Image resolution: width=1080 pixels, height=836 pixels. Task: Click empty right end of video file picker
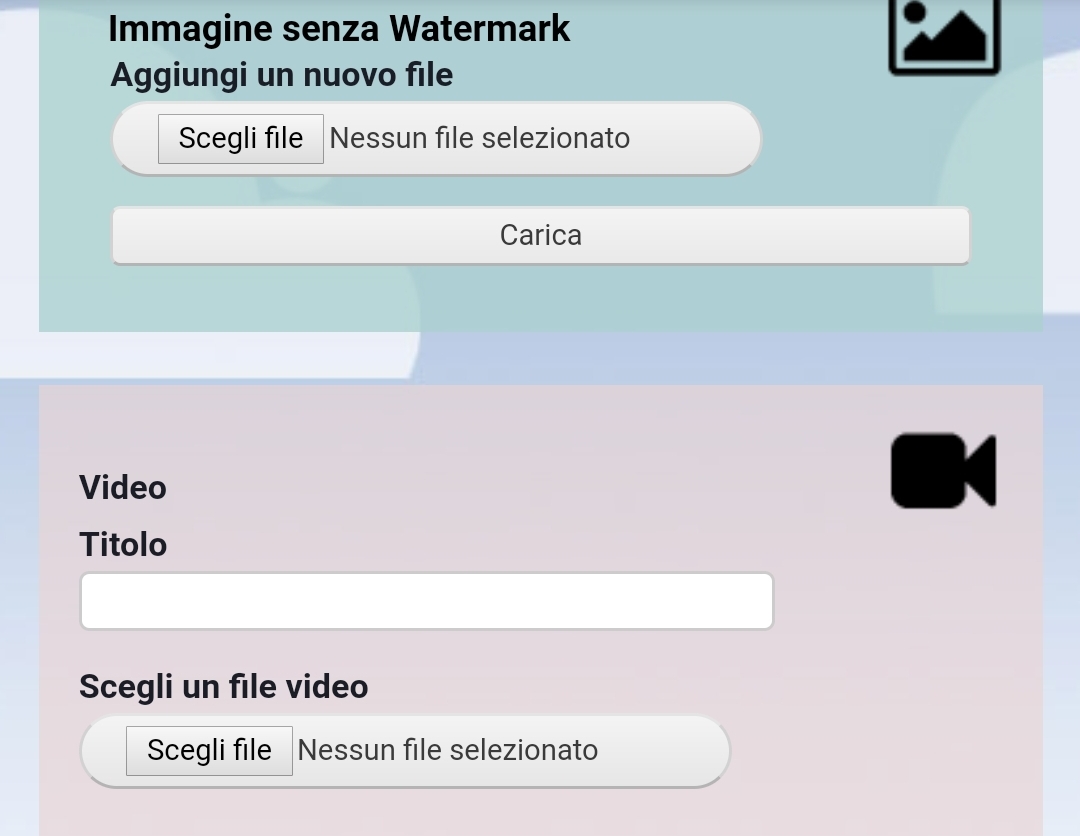[665, 751]
